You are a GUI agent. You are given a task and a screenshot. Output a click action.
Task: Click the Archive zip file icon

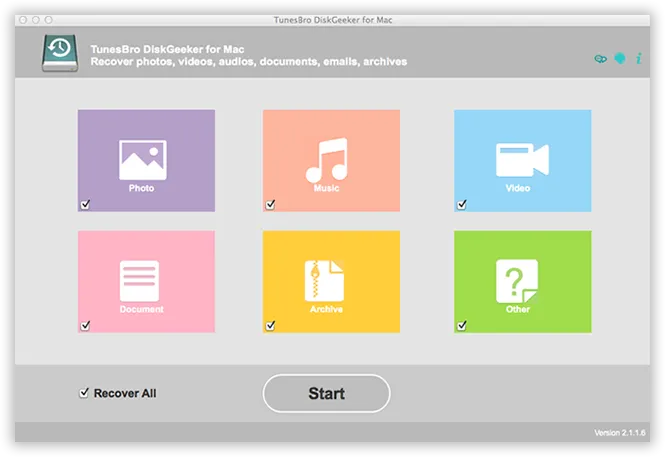pos(326,280)
